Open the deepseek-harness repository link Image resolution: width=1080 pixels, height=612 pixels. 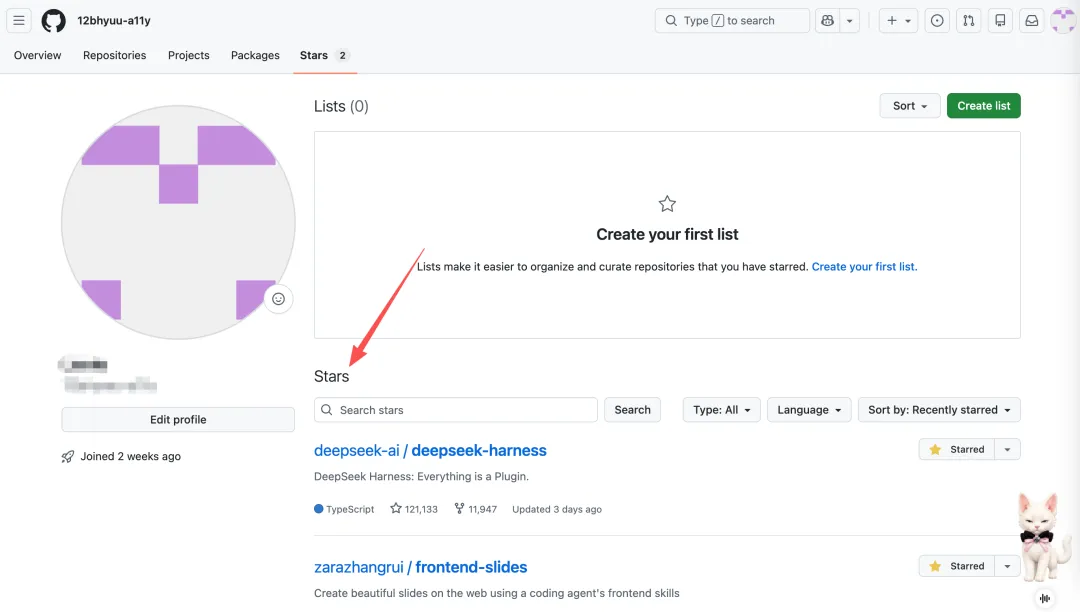coord(479,450)
